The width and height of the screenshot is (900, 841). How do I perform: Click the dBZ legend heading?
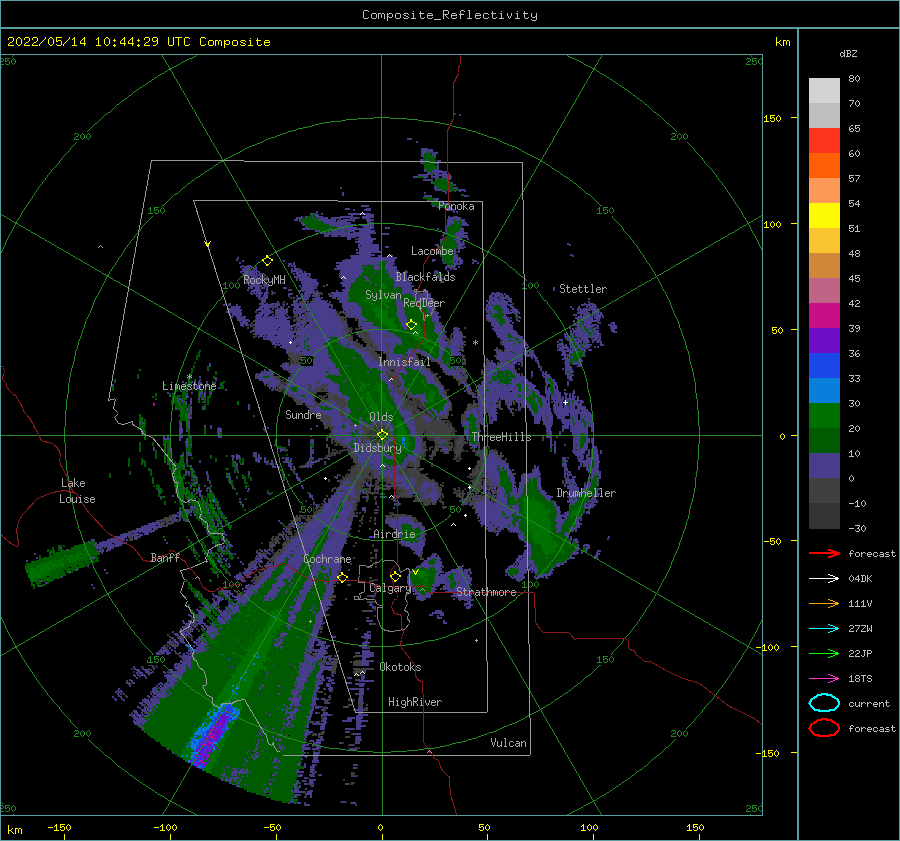point(848,53)
